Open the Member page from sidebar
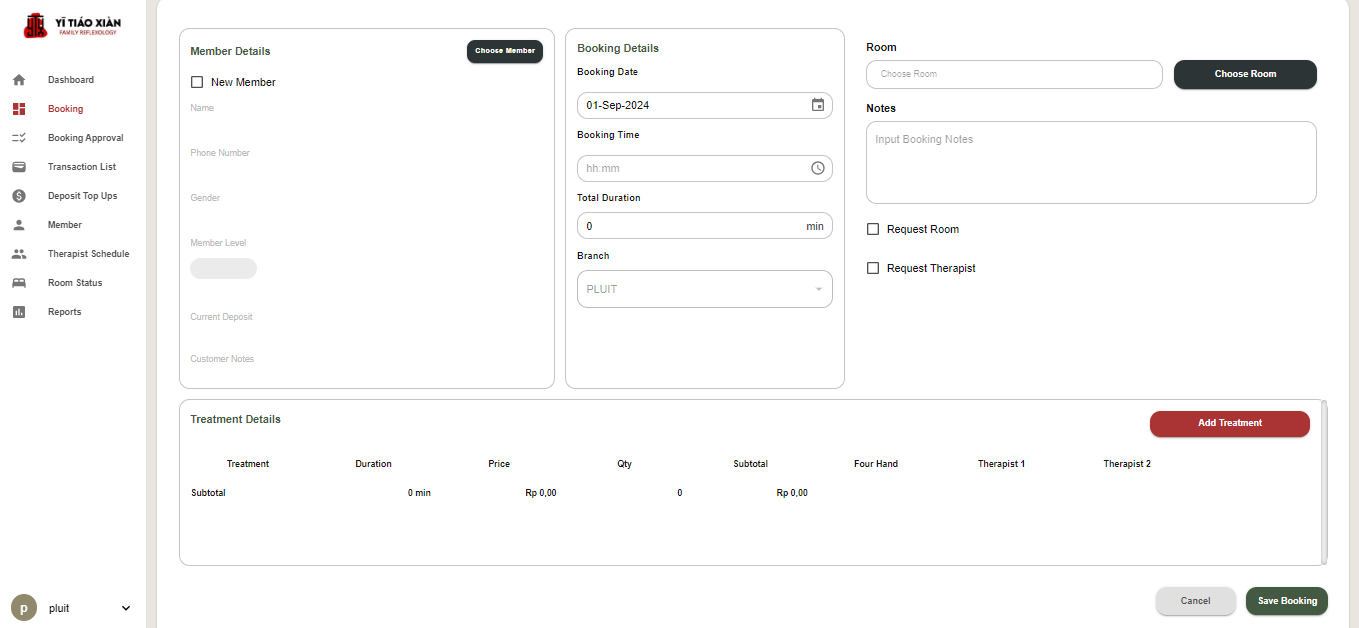Screen dimensions: 1359x628 65,225
